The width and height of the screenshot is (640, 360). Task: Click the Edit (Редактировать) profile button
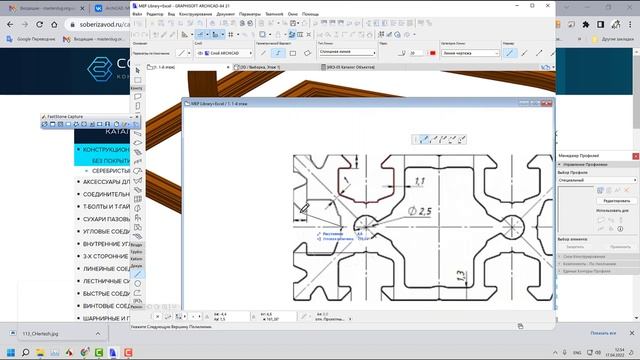click(x=616, y=201)
